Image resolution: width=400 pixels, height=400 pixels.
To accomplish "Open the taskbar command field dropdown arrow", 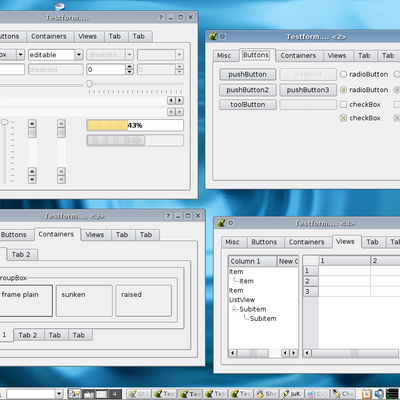I will click(x=59, y=394).
